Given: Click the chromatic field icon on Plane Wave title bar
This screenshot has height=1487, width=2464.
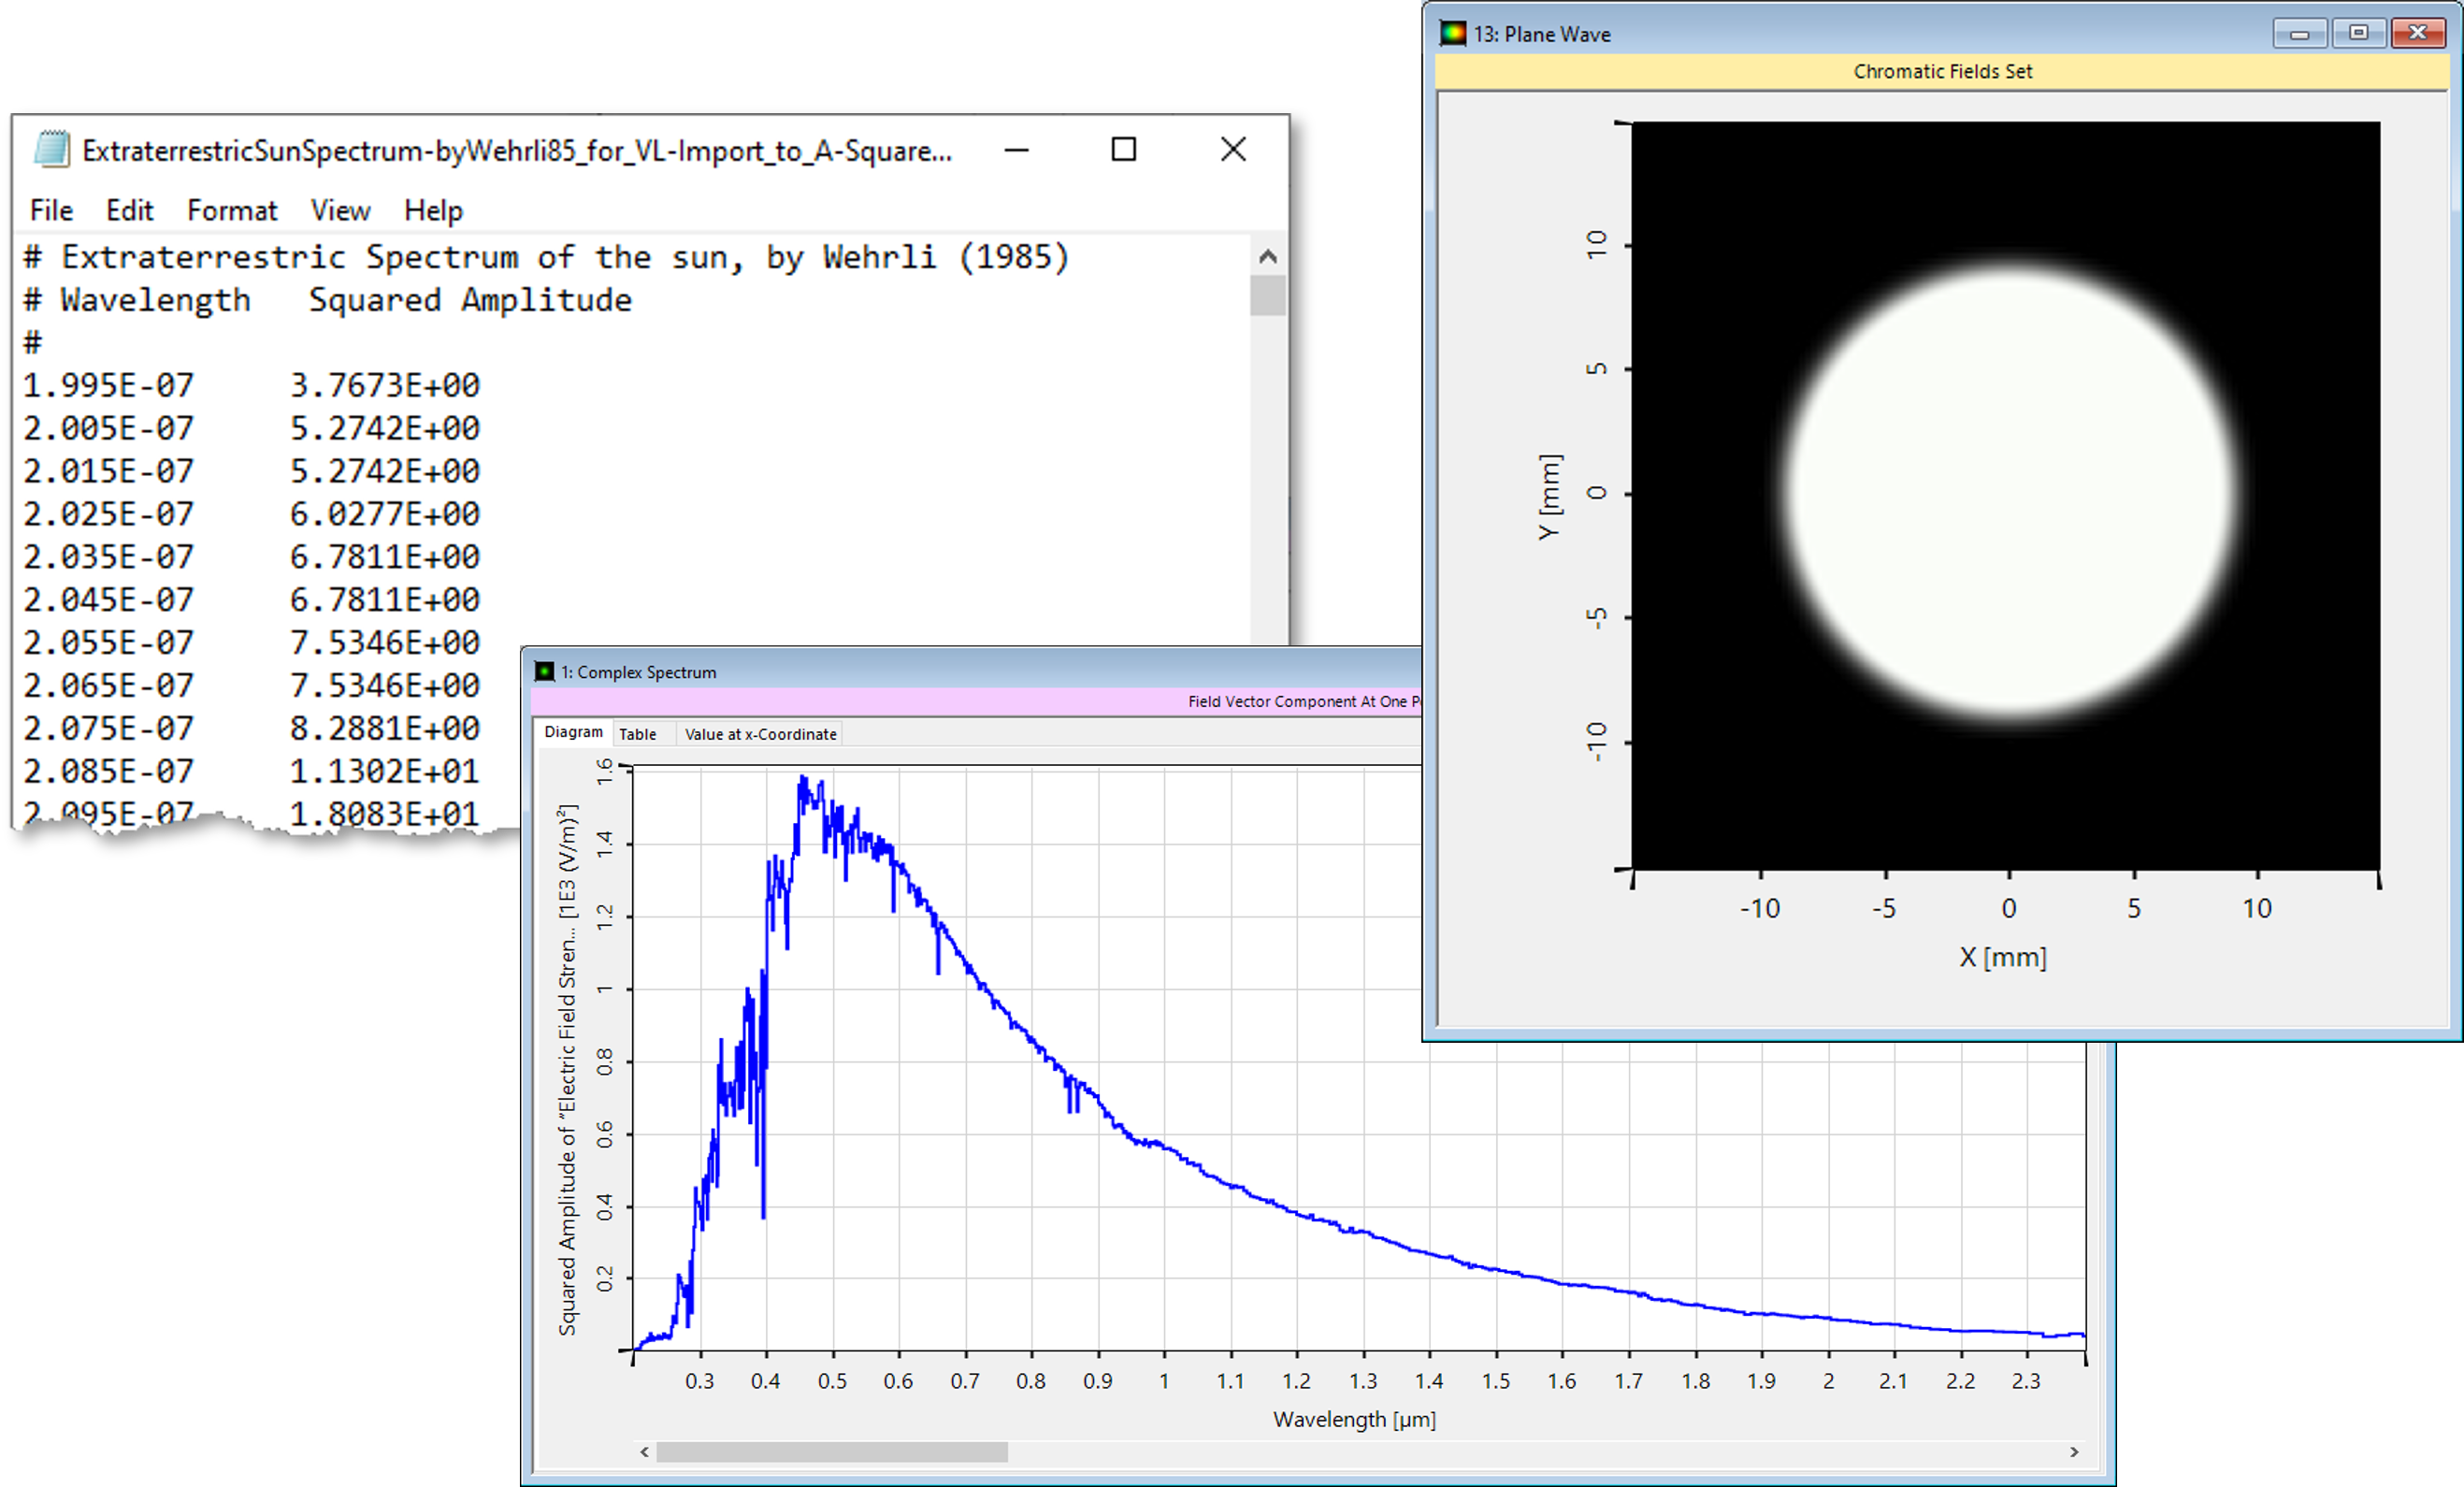Looking at the screenshot, I should (1453, 31).
